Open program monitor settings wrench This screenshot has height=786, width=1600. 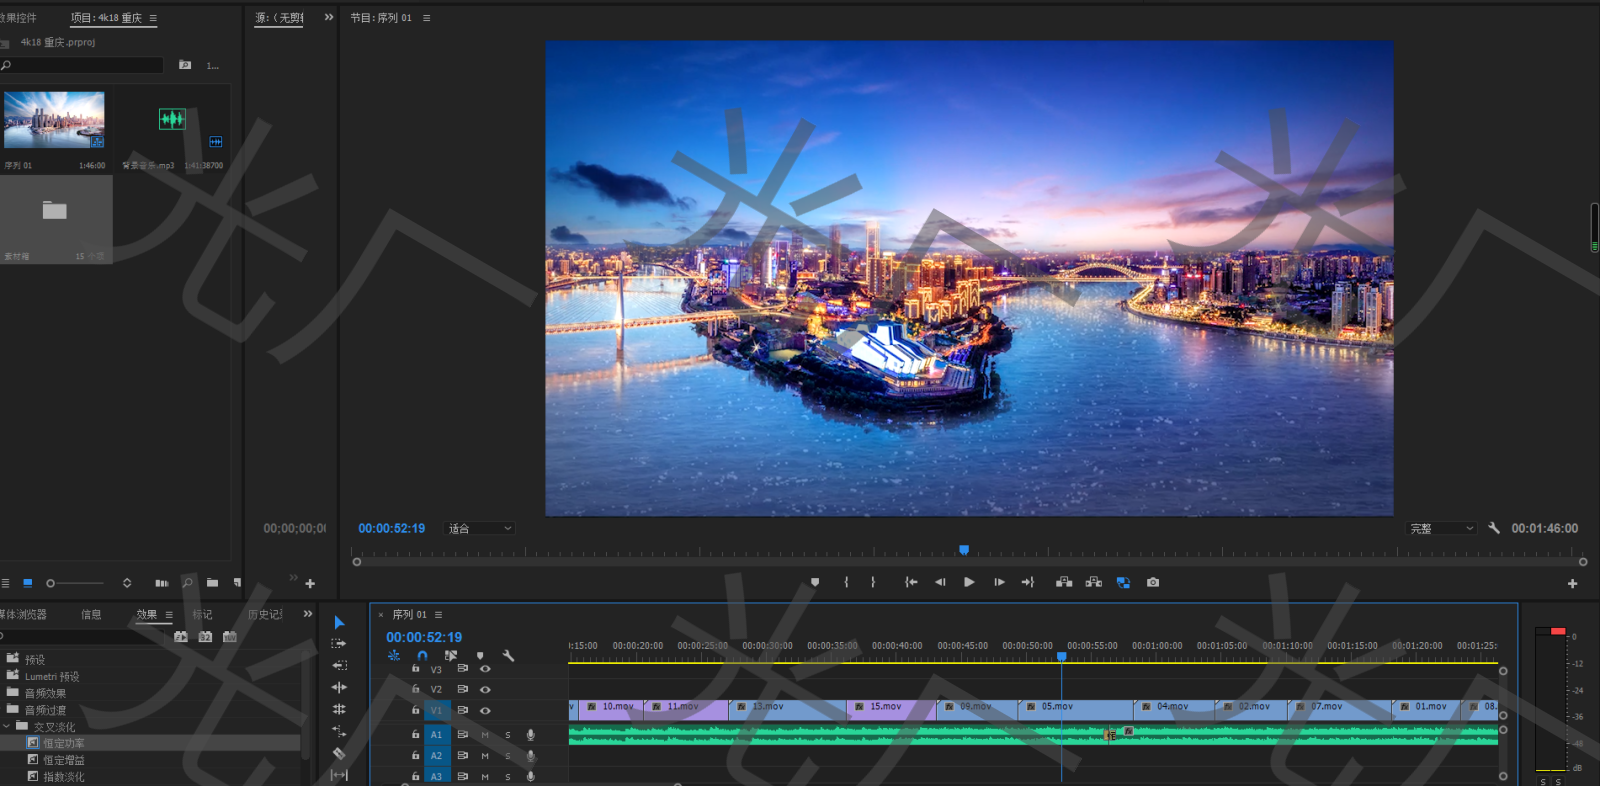1494,528
